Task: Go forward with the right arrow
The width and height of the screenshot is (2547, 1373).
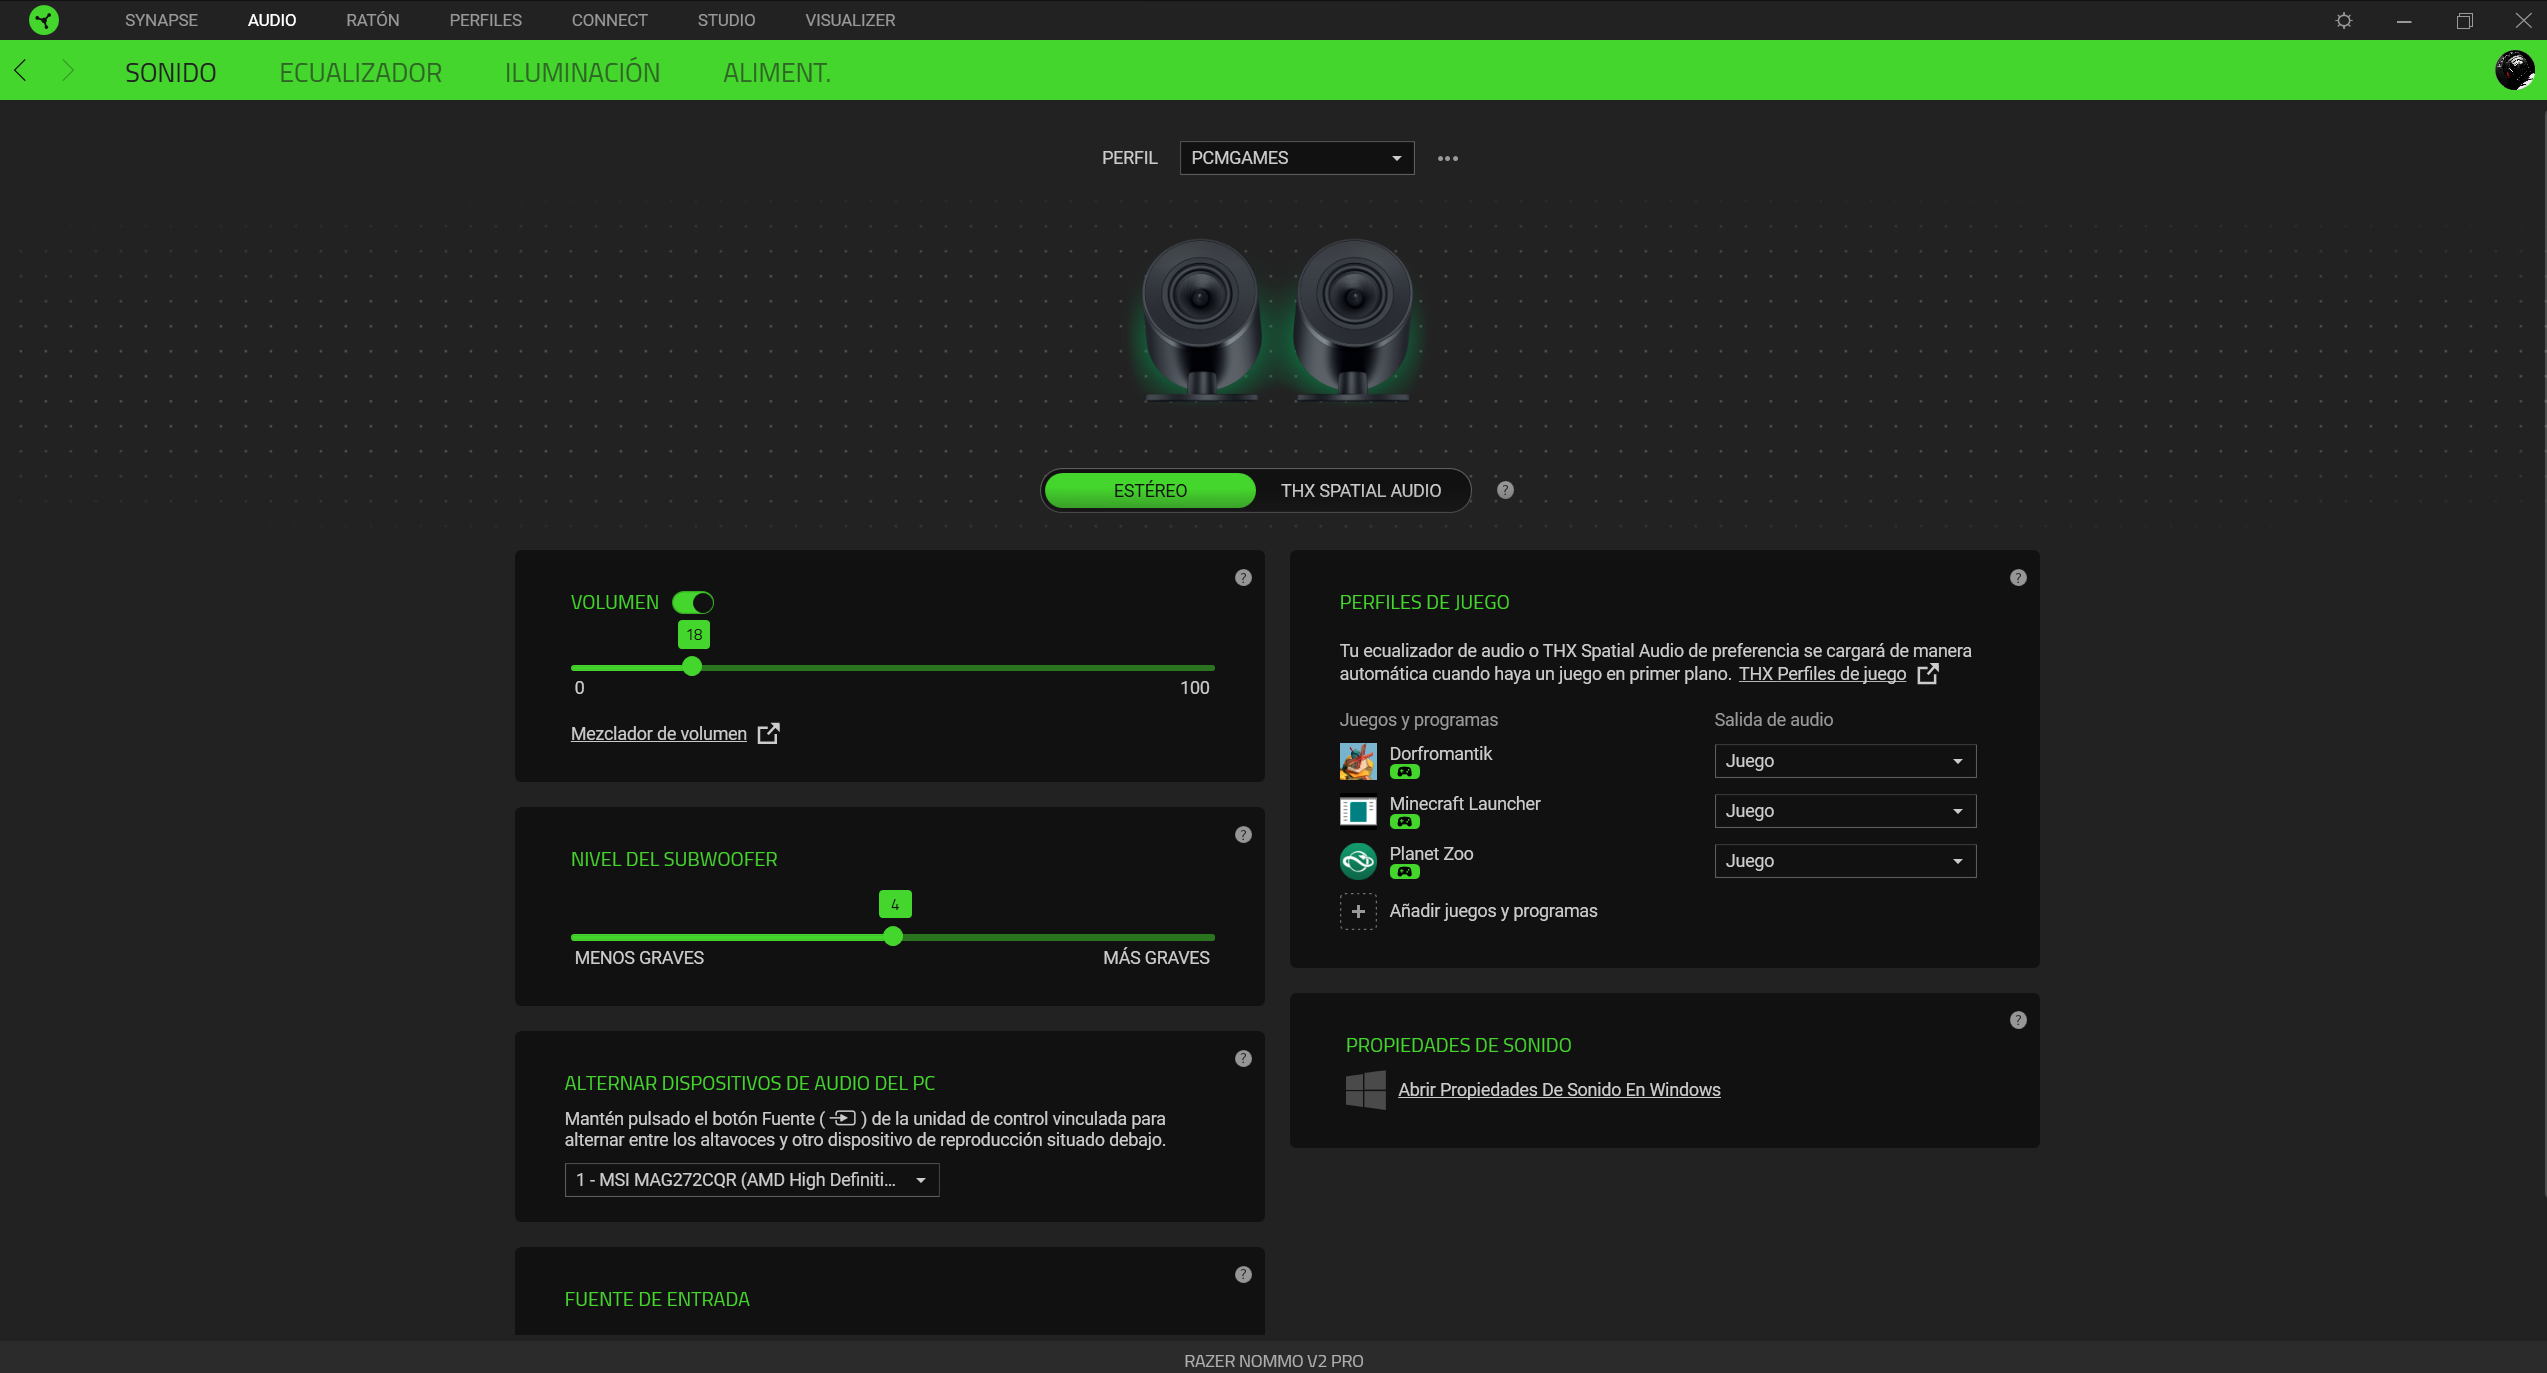Action: click(x=67, y=70)
